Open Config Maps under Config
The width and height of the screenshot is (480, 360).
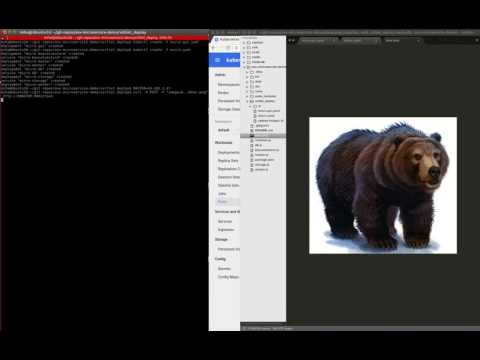point(228,277)
